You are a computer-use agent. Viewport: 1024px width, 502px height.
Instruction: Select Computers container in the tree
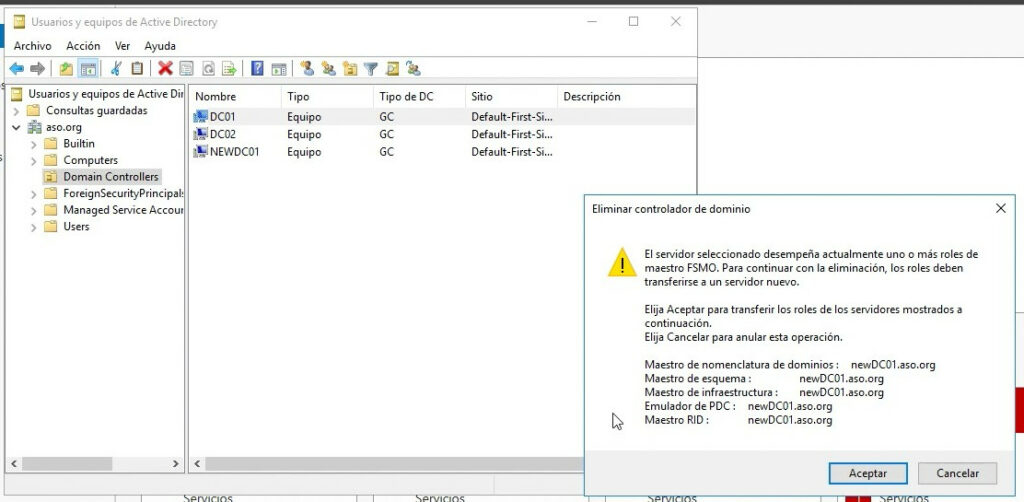(90, 160)
